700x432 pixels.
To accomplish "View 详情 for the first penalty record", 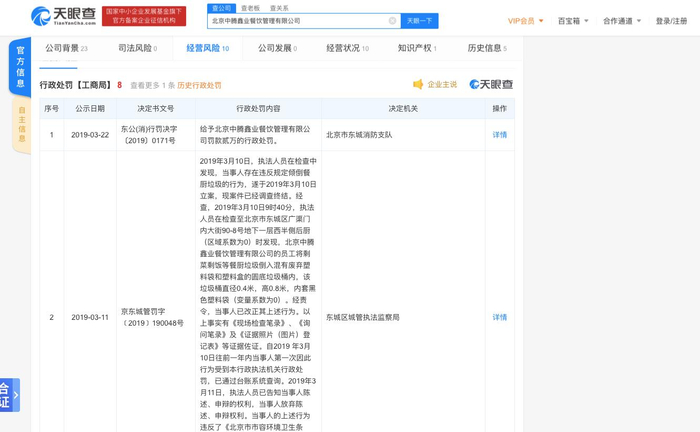I will pos(499,135).
